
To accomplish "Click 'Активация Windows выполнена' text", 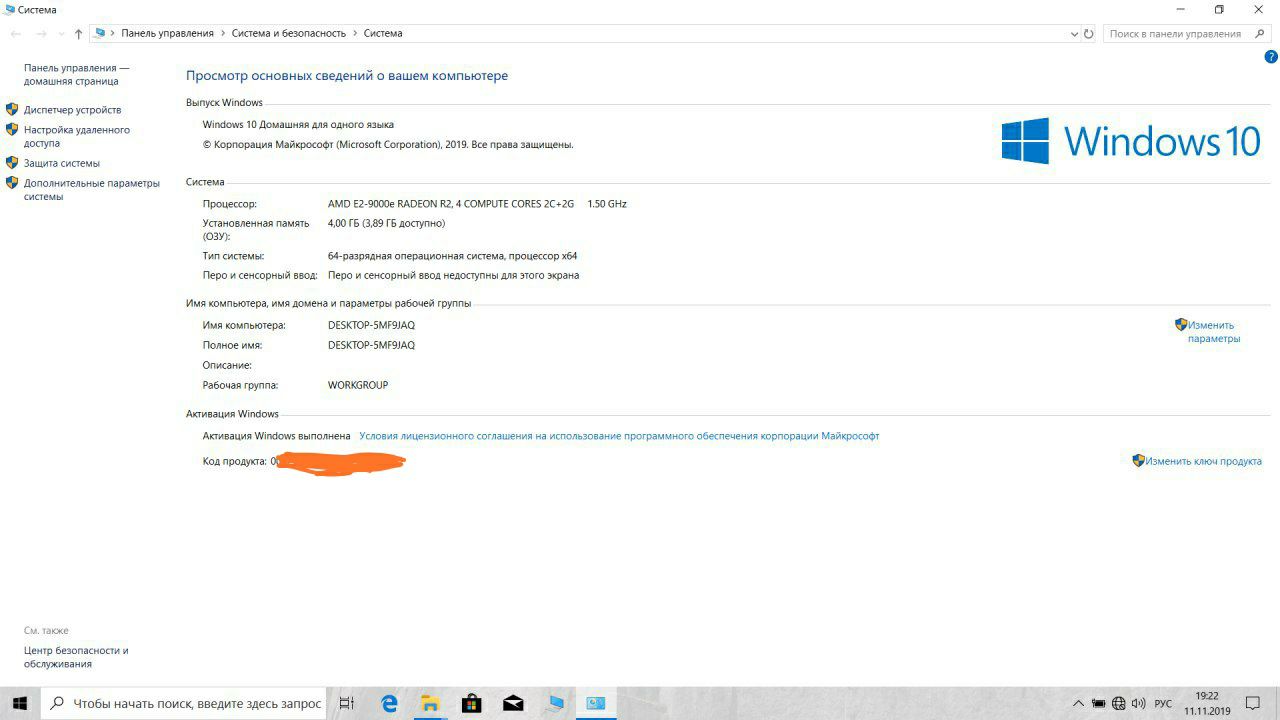I will coord(276,436).
